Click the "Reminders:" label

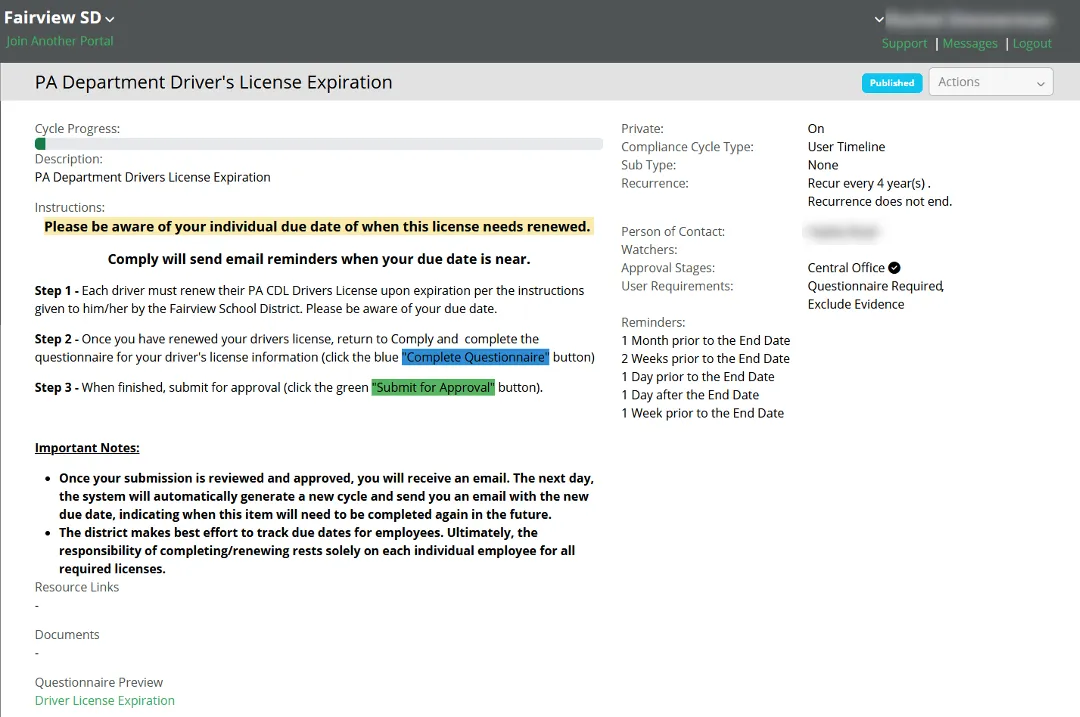tap(653, 322)
